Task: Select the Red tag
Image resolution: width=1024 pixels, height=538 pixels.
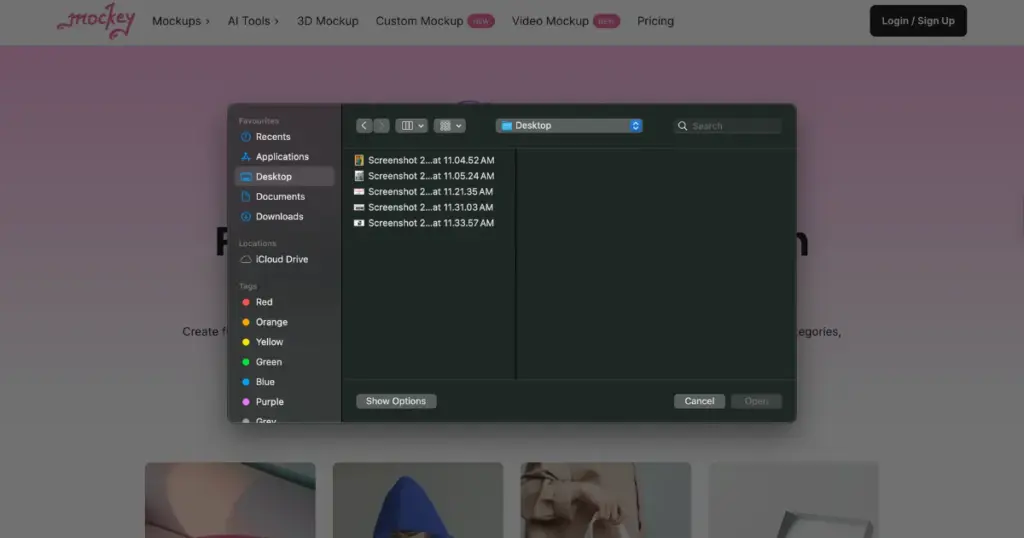Action: click(x=263, y=302)
